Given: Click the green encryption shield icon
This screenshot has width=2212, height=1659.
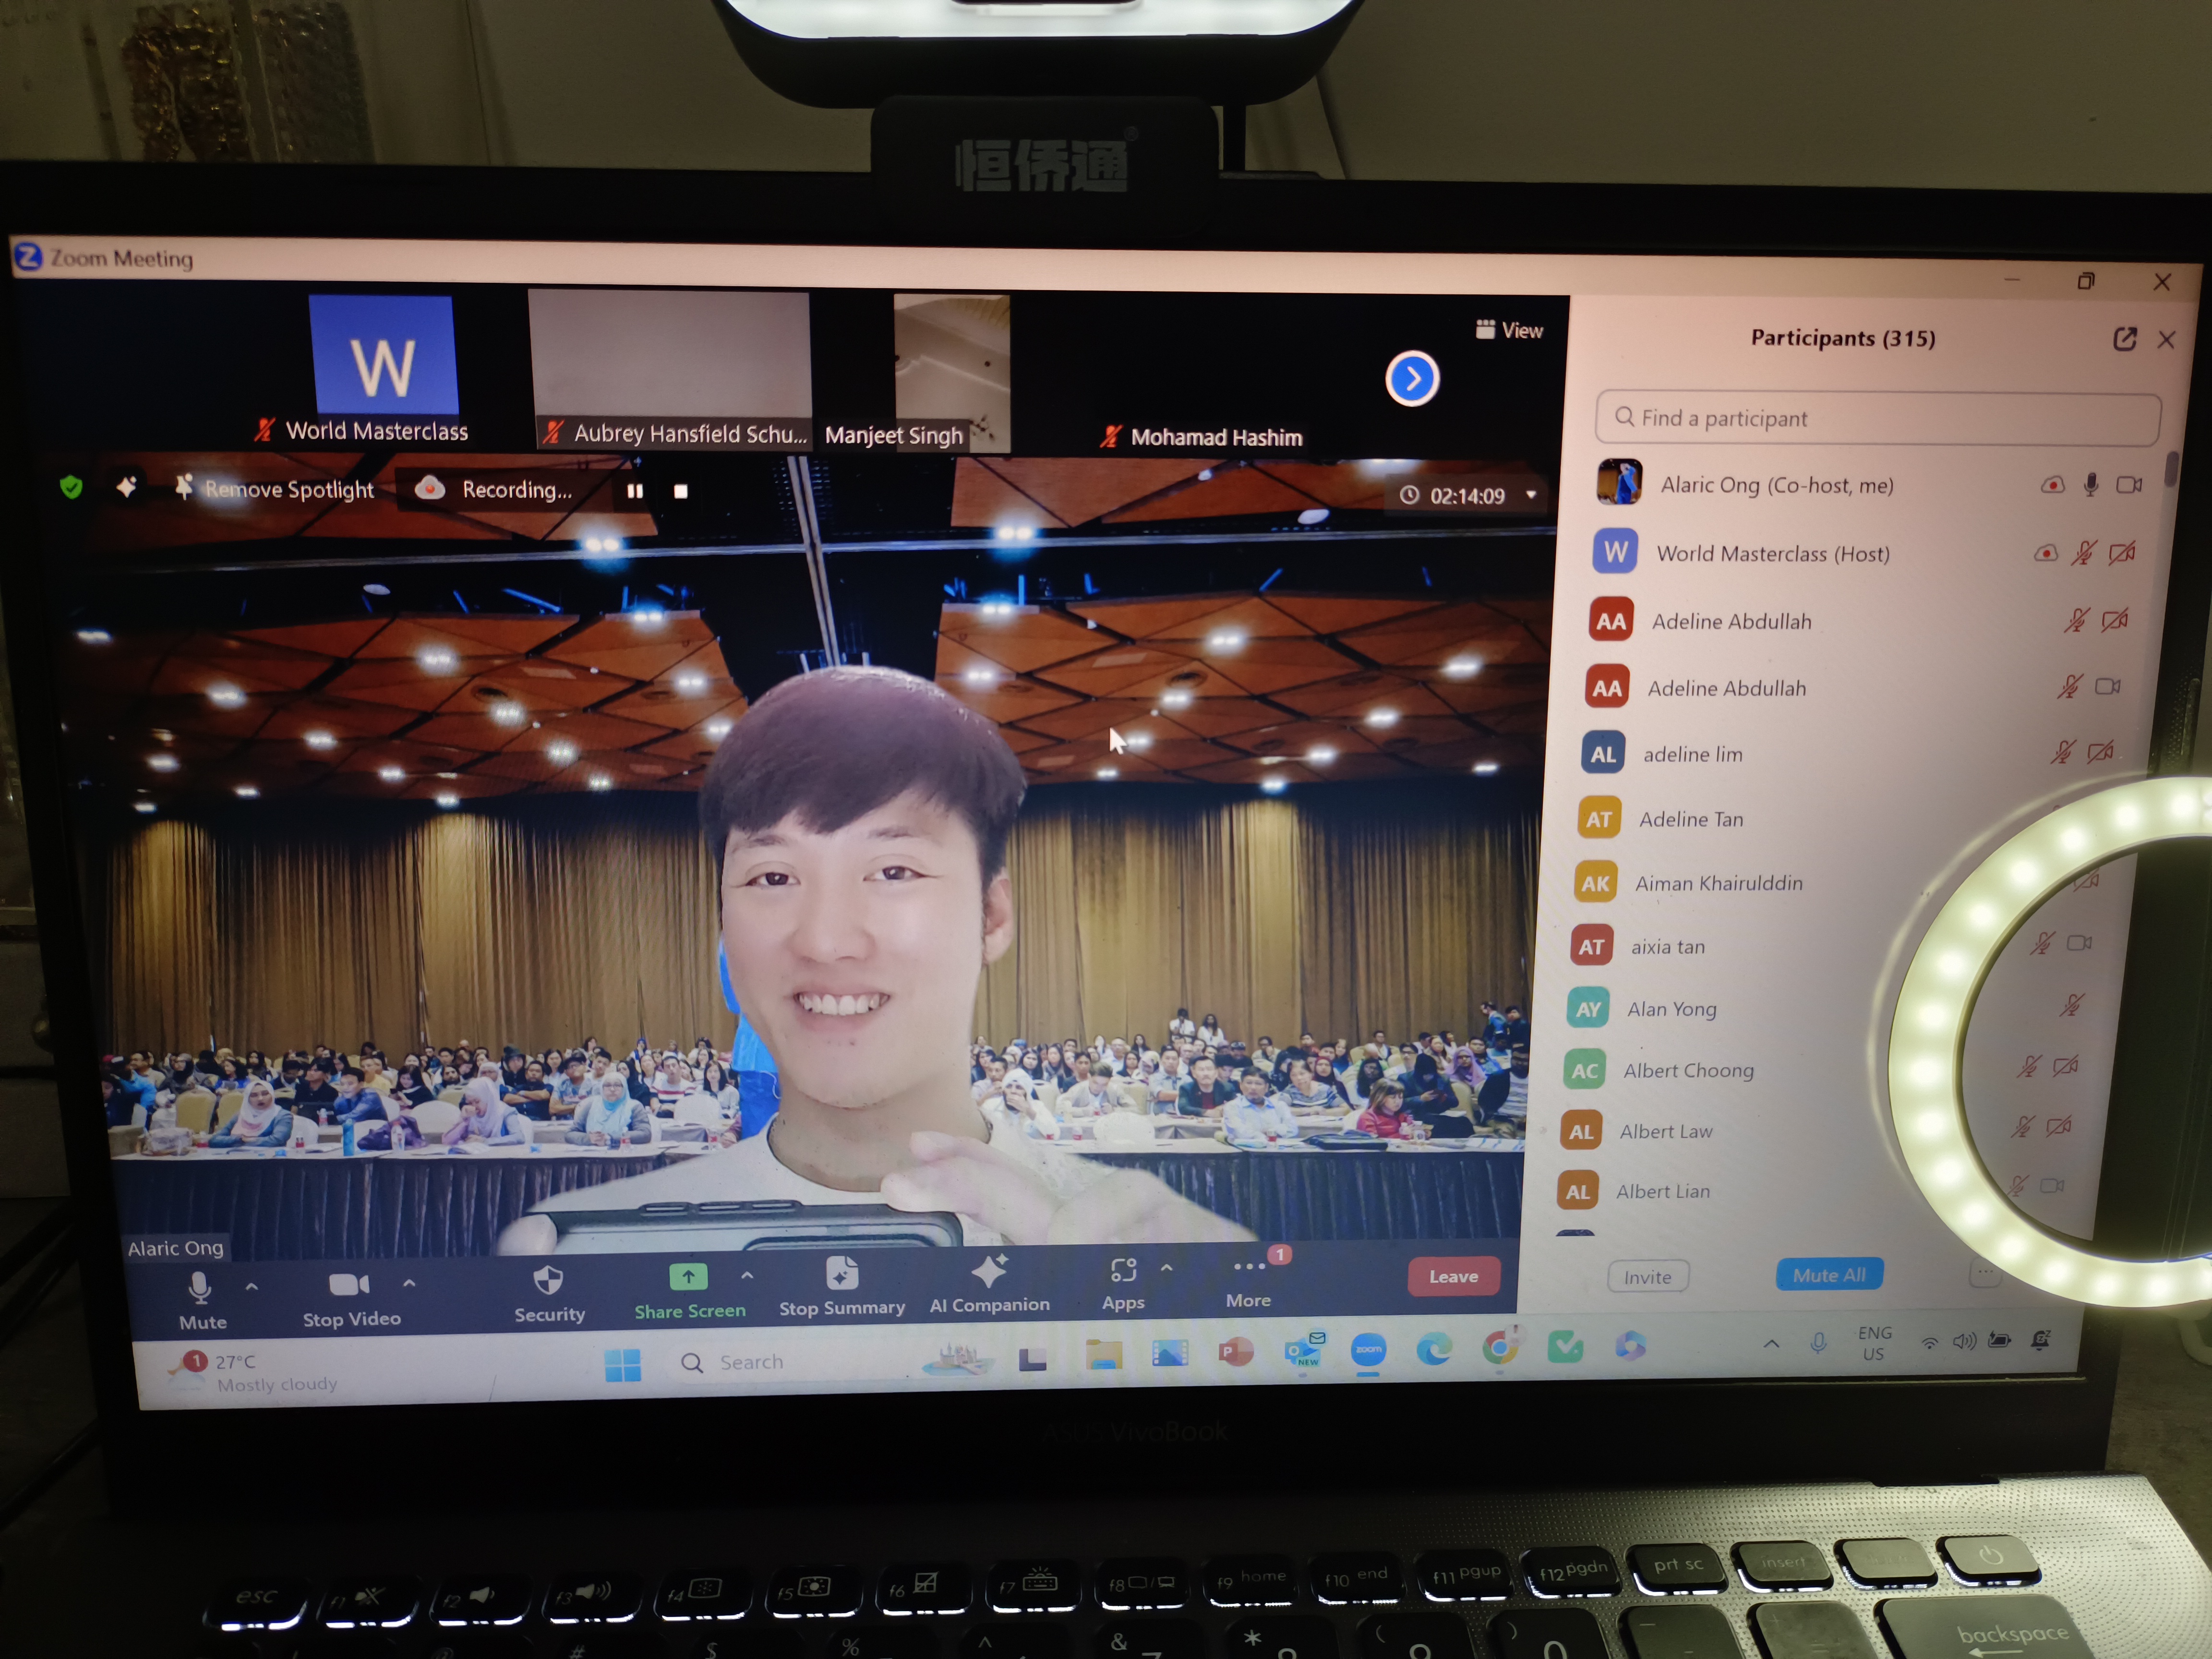Looking at the screenshot, I should click(71, 487).
